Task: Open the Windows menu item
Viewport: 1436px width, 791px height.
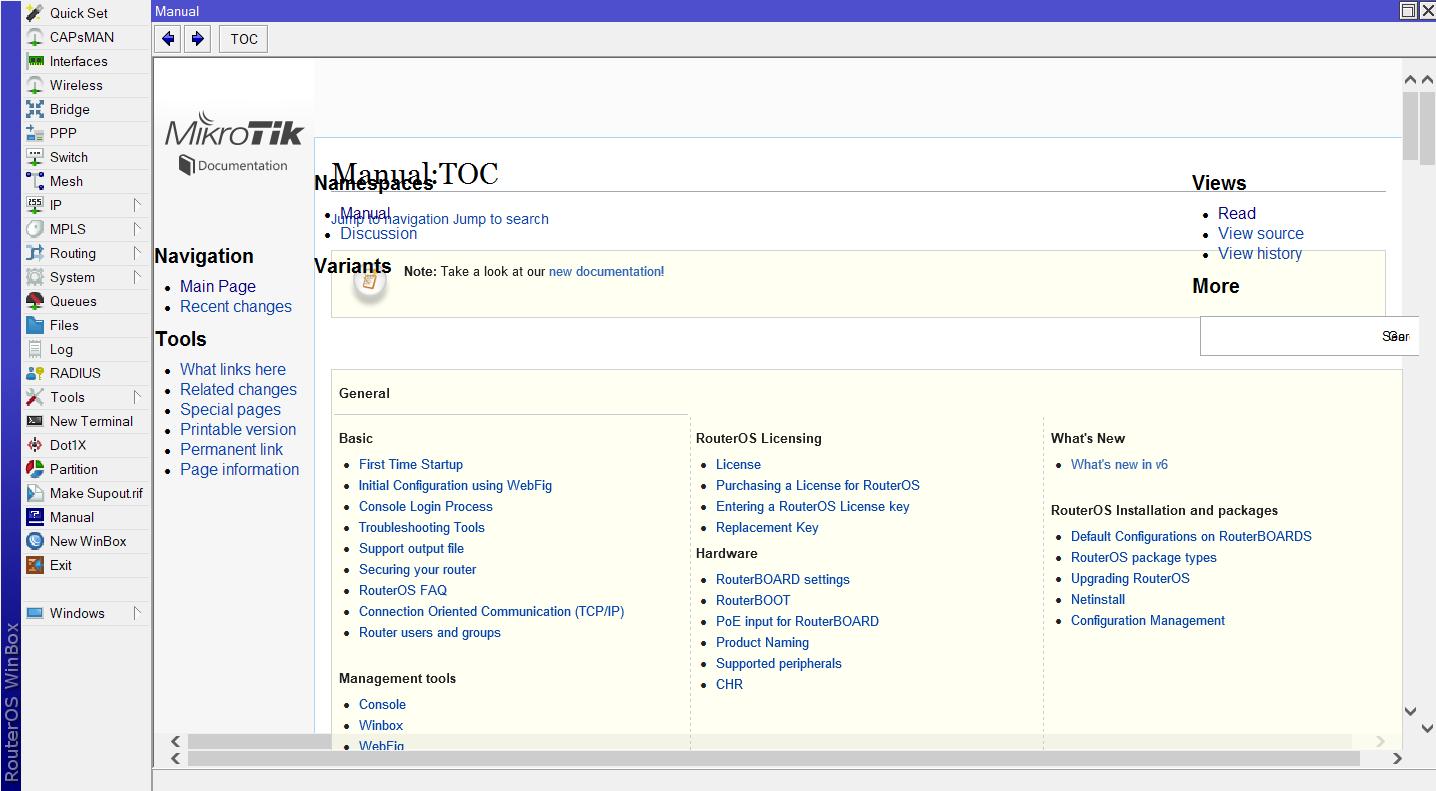Action: coord(85,613)
